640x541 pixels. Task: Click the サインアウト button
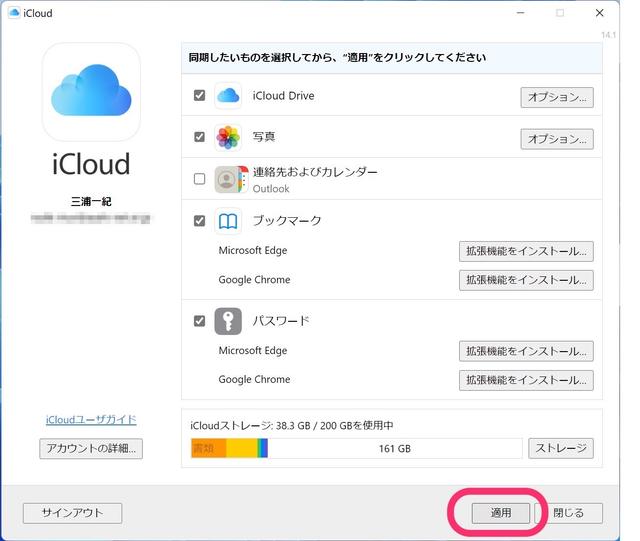[72, 513]
